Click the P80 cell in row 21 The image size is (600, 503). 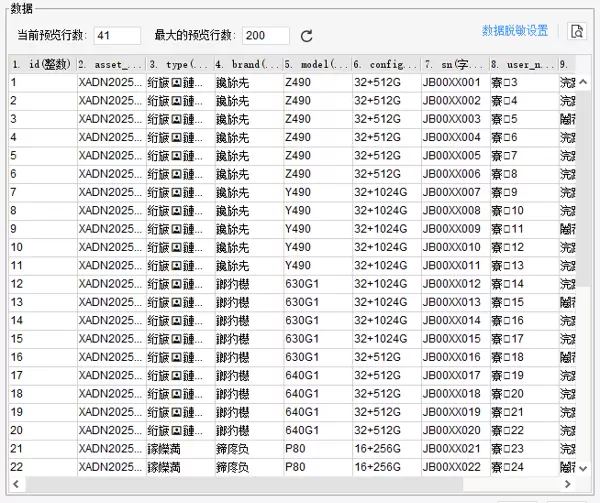click(315, 449)
